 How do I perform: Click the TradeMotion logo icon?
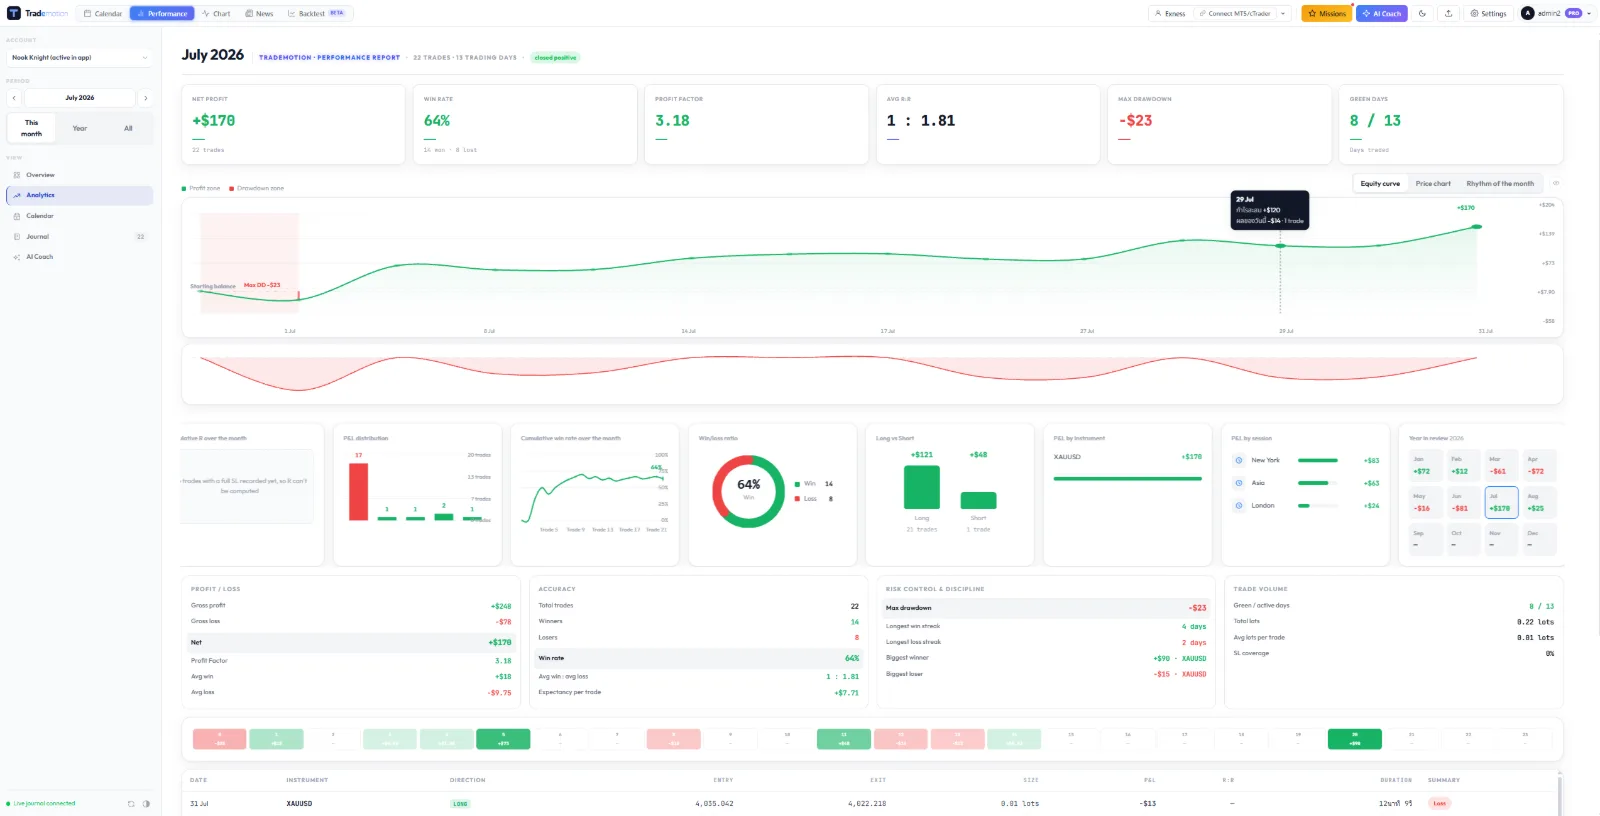14,13
